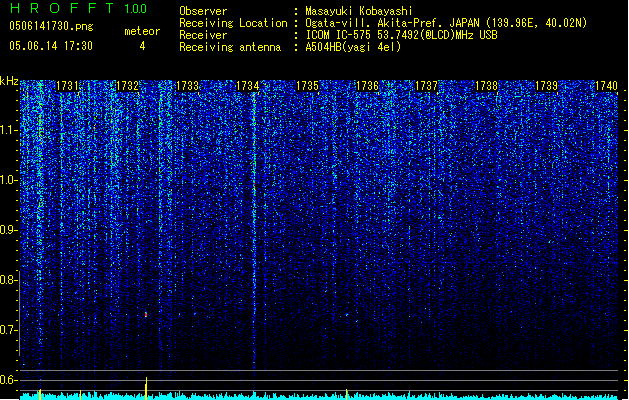
Task: Click the red meteor echo spot near 0.73 kHz
Action: (146, 315)
